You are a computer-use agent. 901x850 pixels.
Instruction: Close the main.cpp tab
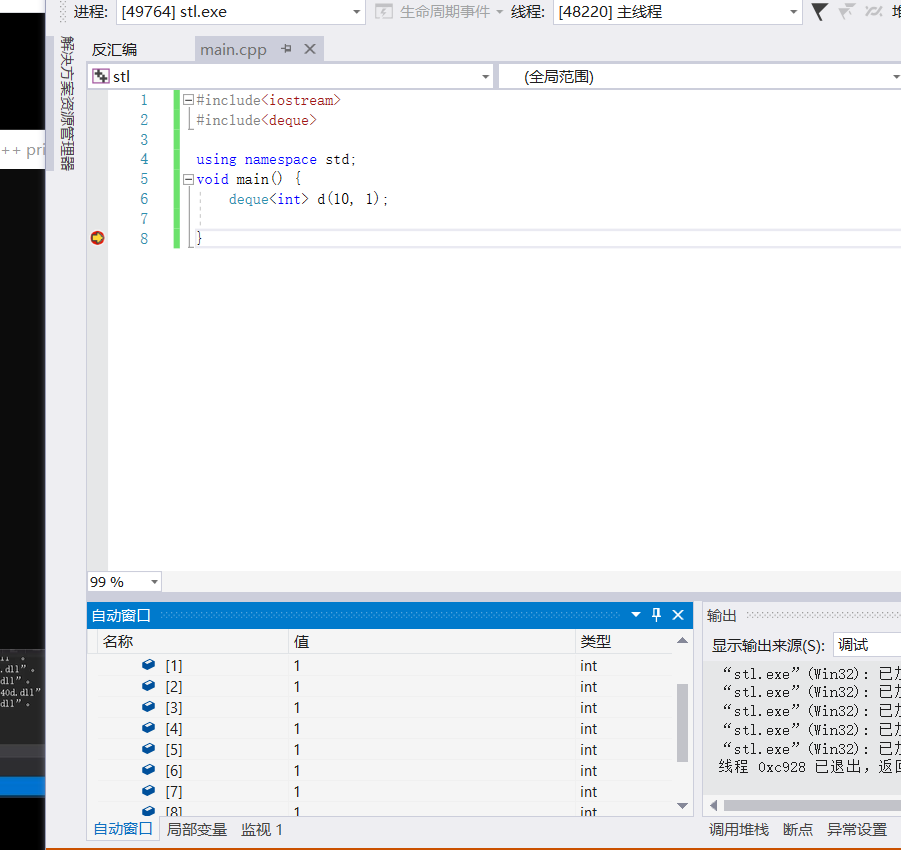coord(310,49)
